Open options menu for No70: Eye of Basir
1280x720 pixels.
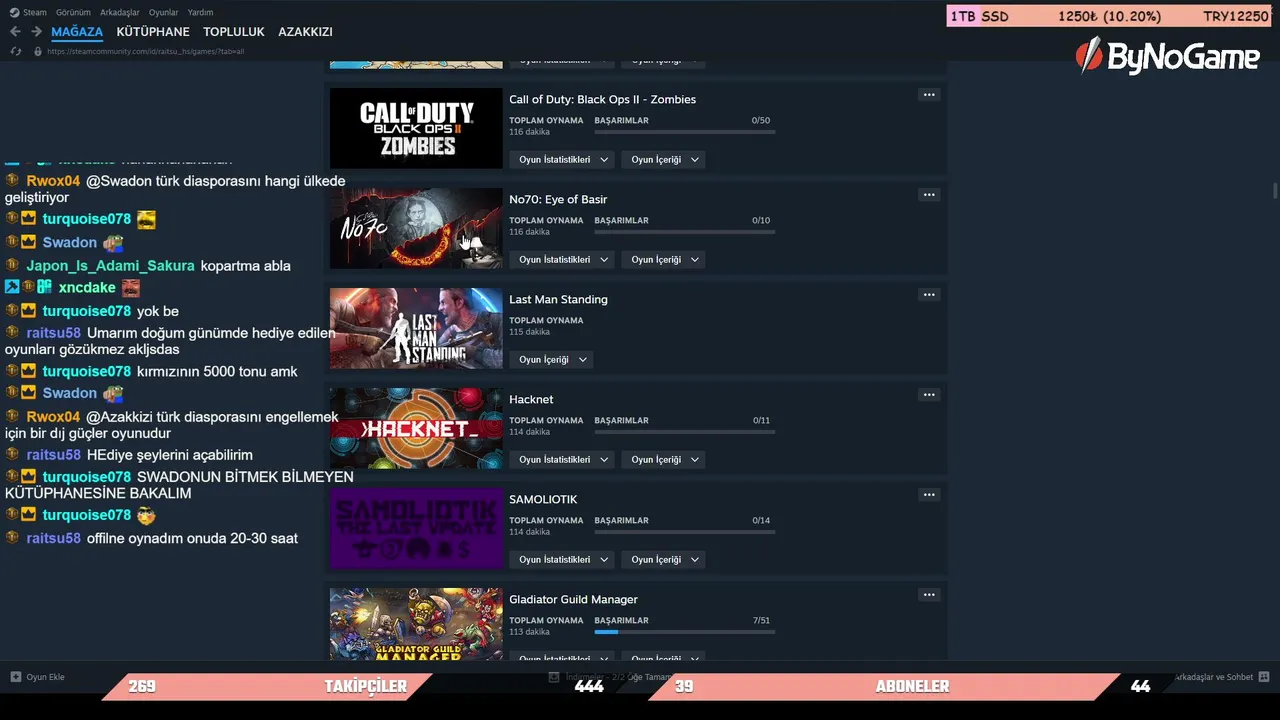(929, 195)
